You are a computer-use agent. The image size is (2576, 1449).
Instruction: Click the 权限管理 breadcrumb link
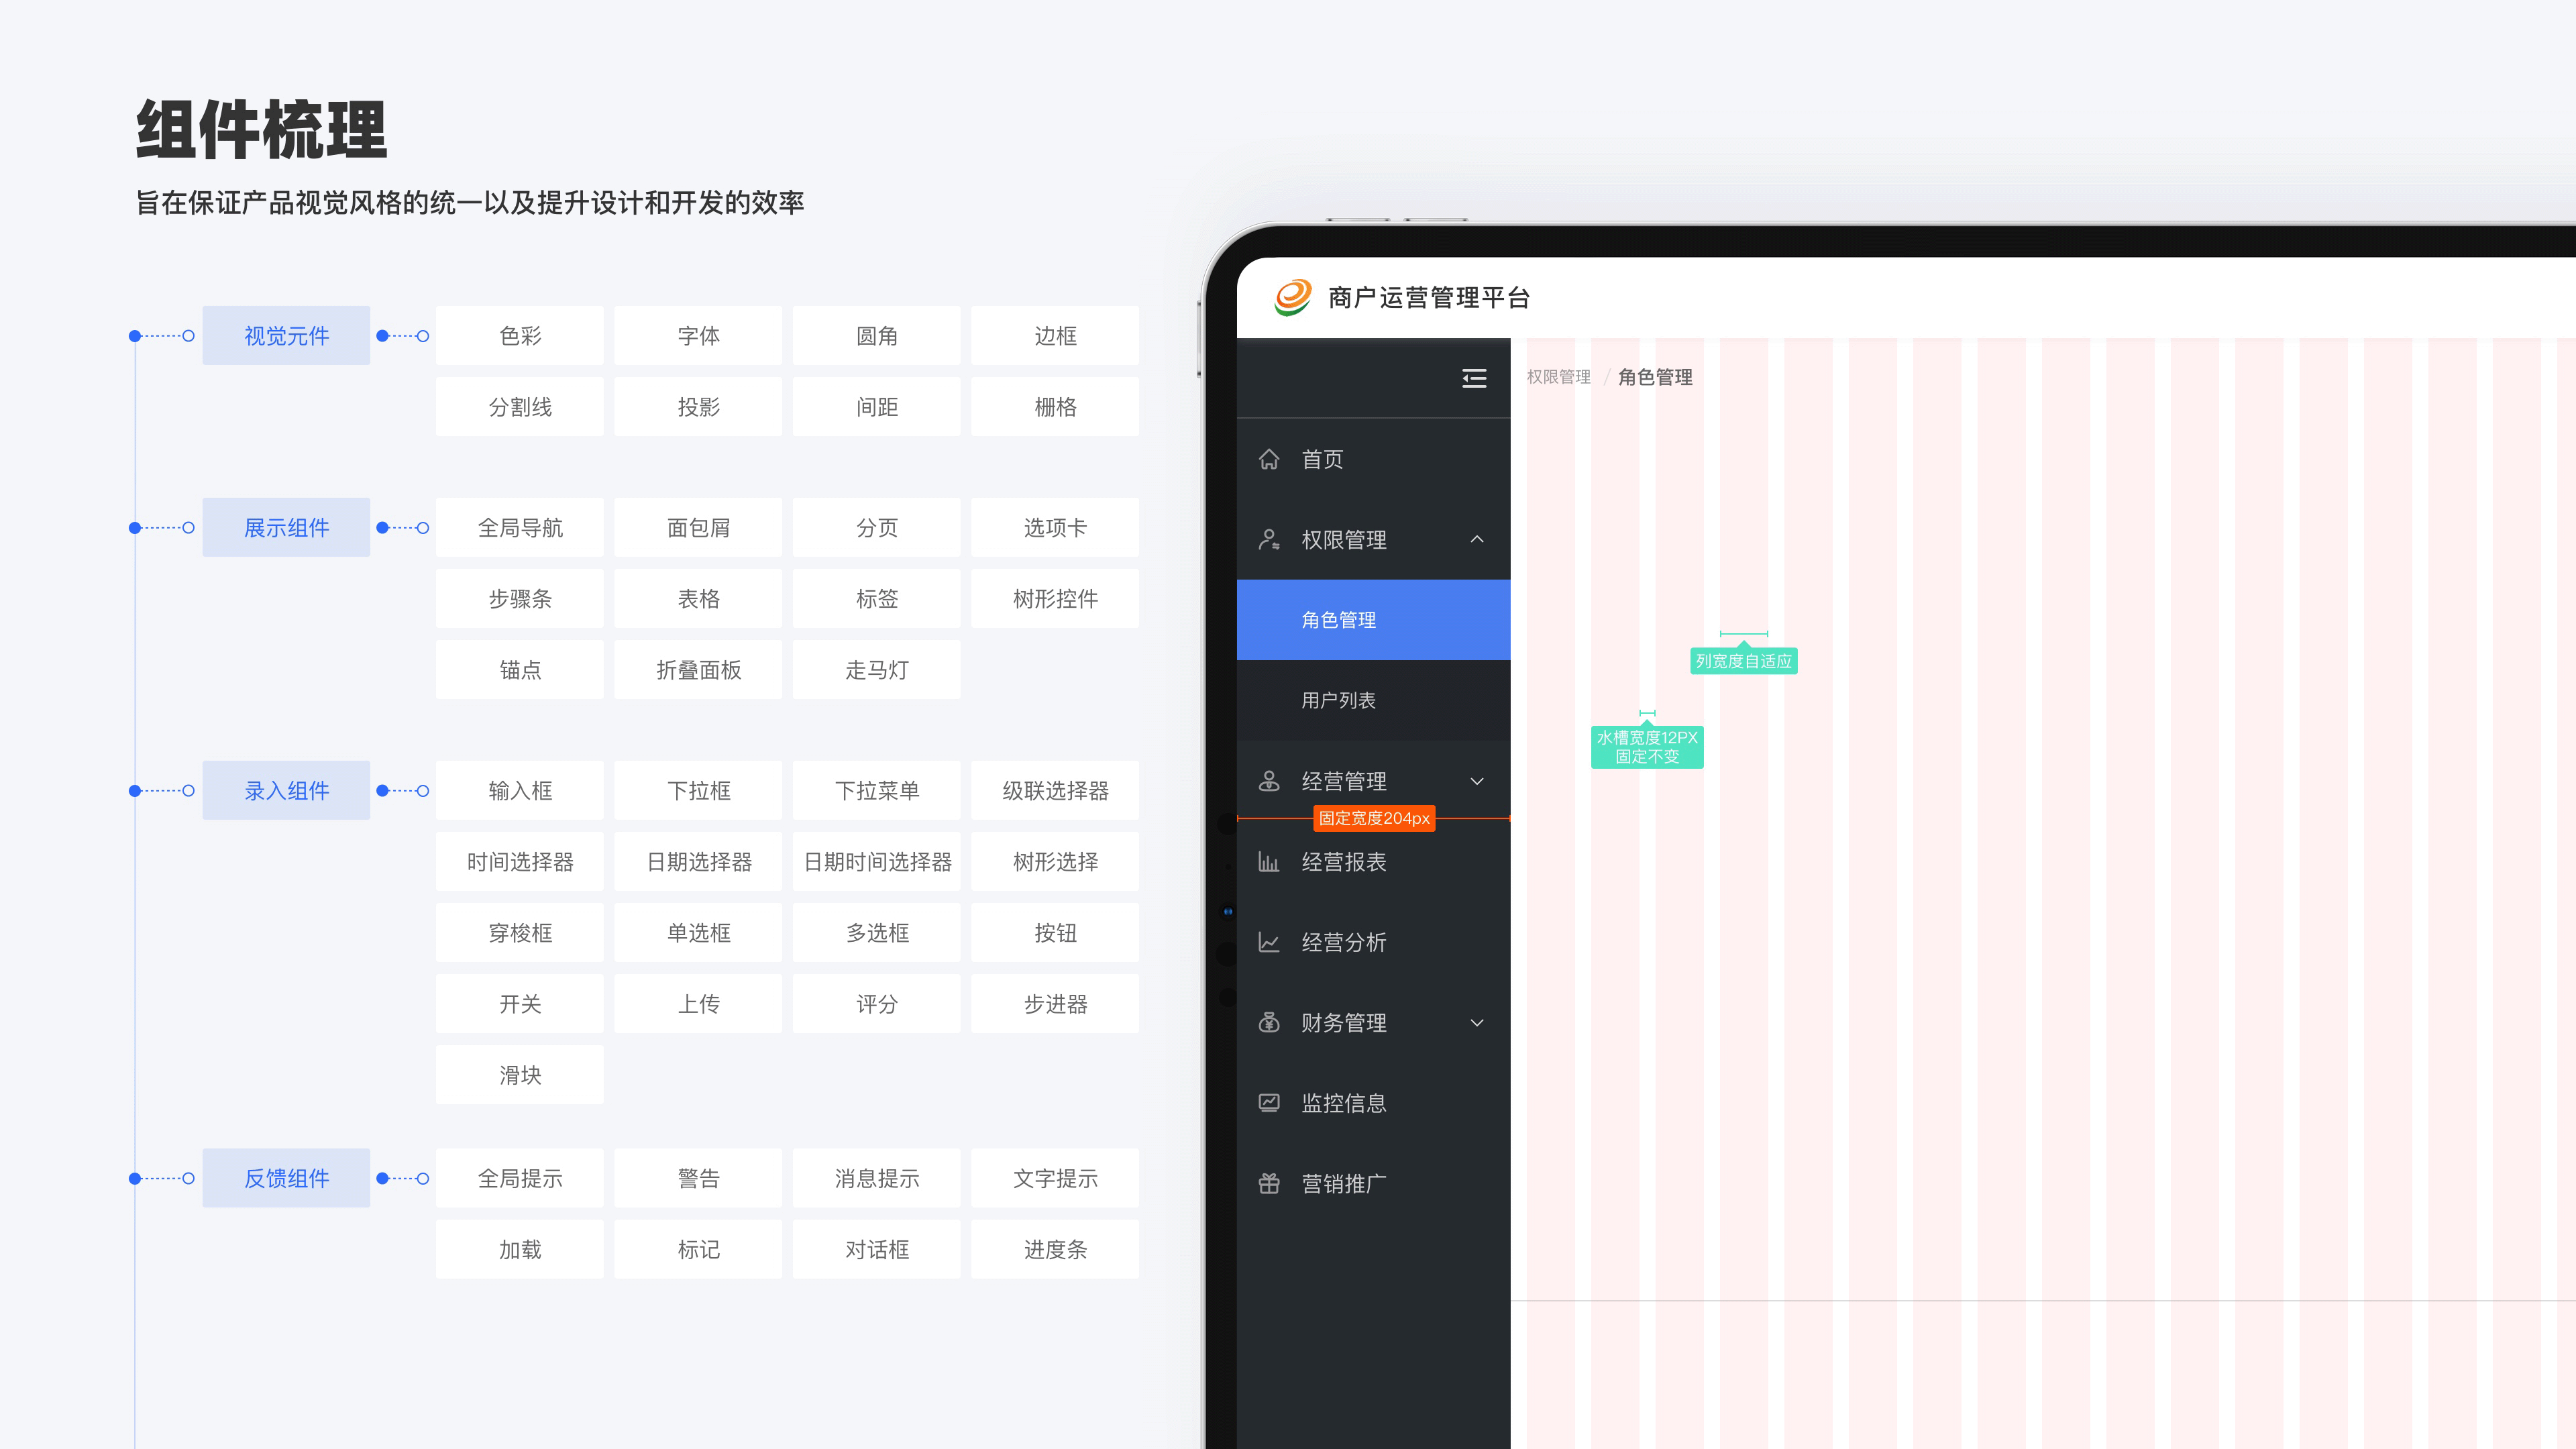pyautogui.click(x=1558, y=377)
